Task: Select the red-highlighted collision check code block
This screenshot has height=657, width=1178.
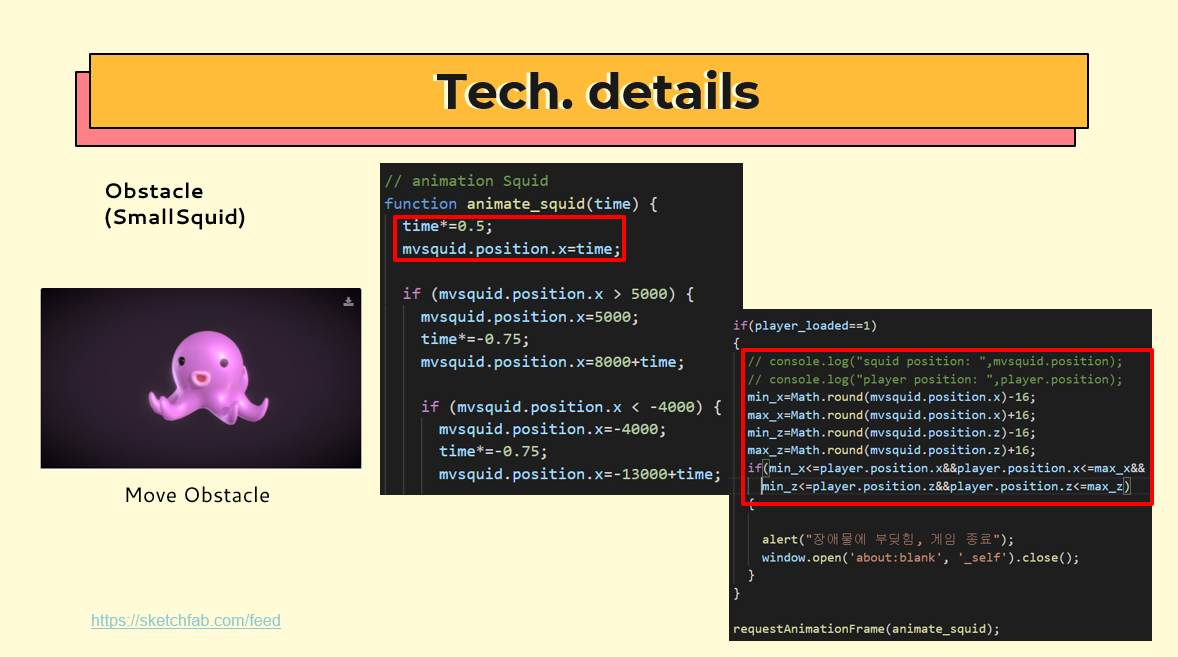Action: coord(947,428)
